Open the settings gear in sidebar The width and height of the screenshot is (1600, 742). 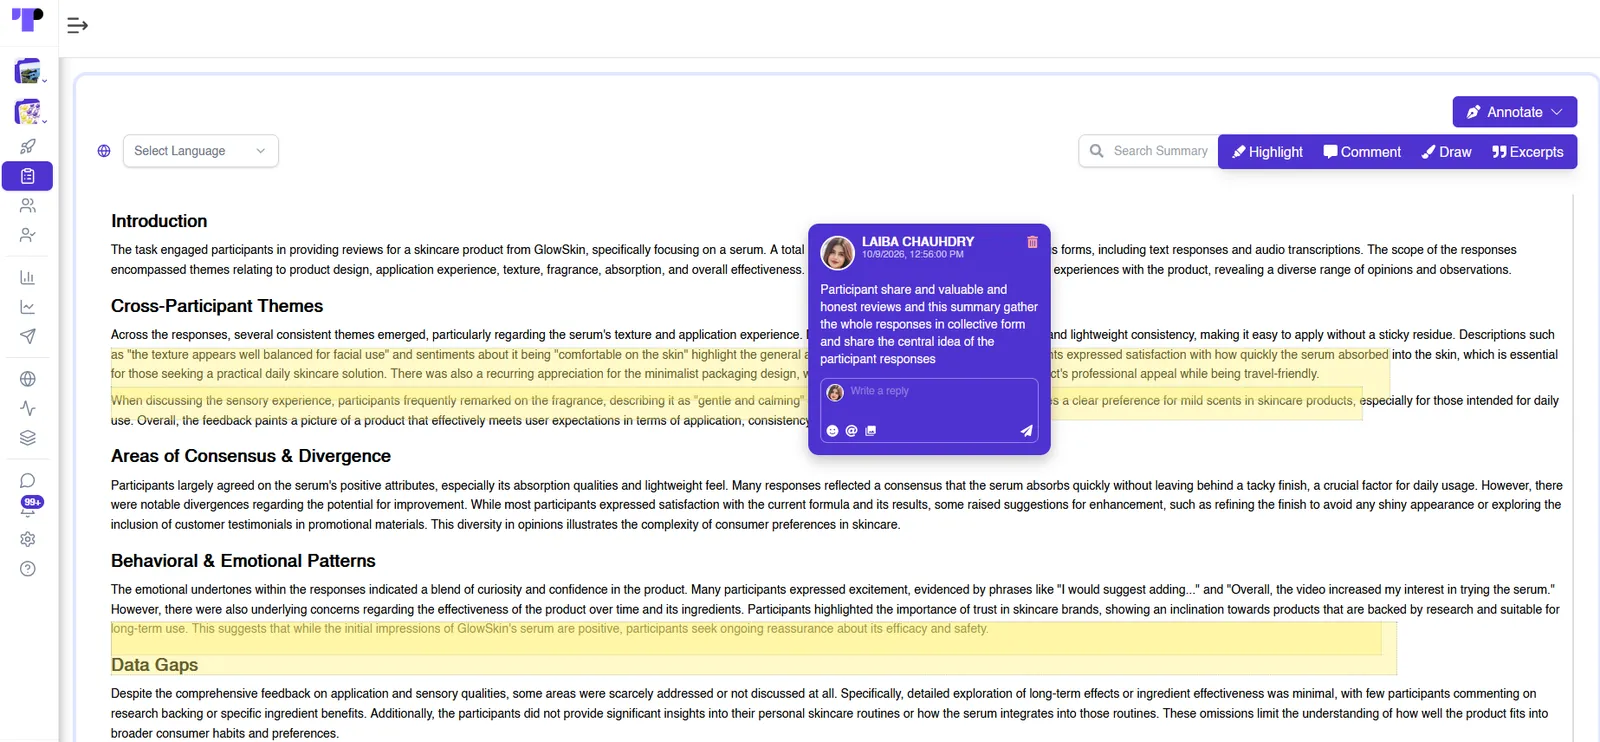pyautogui.click(x=28, y=539)
